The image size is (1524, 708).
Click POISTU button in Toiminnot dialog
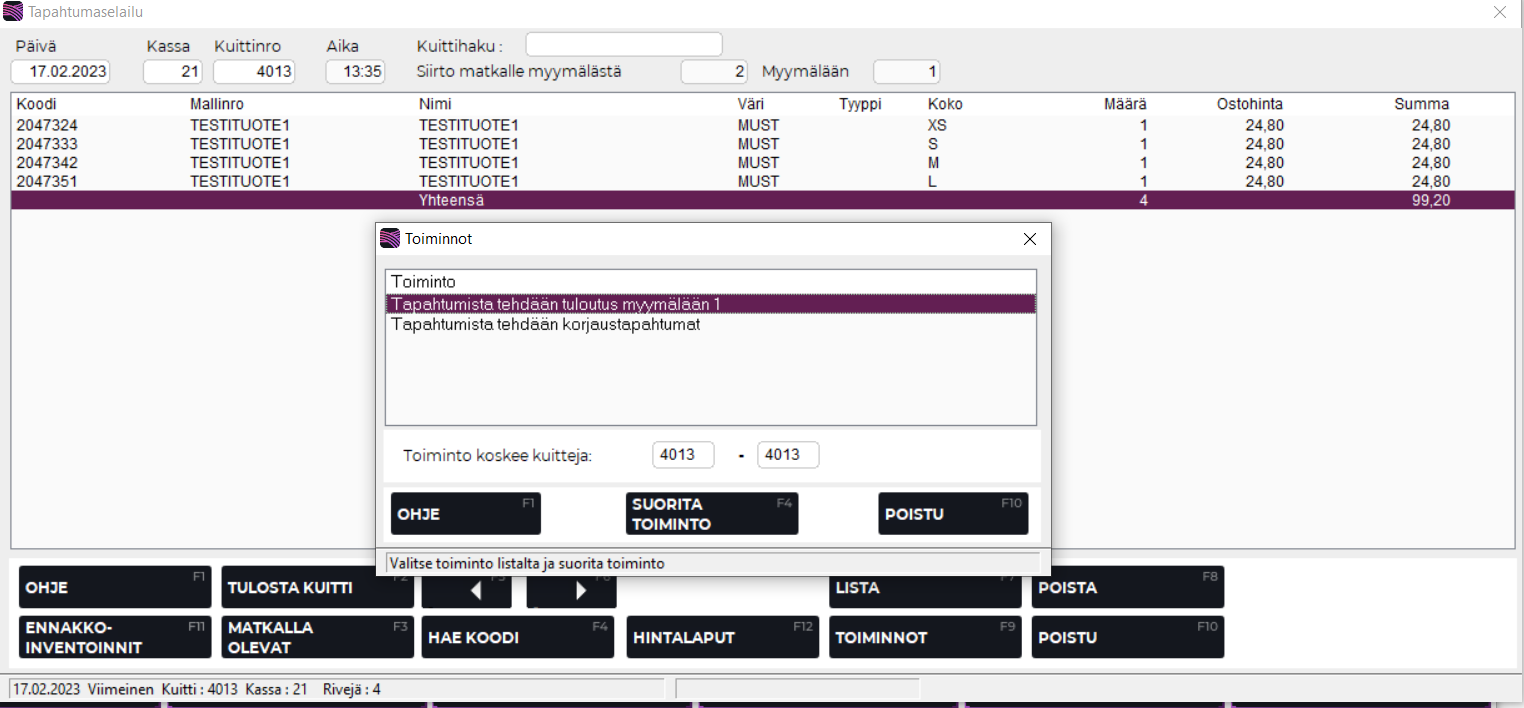tap(952, 514)
